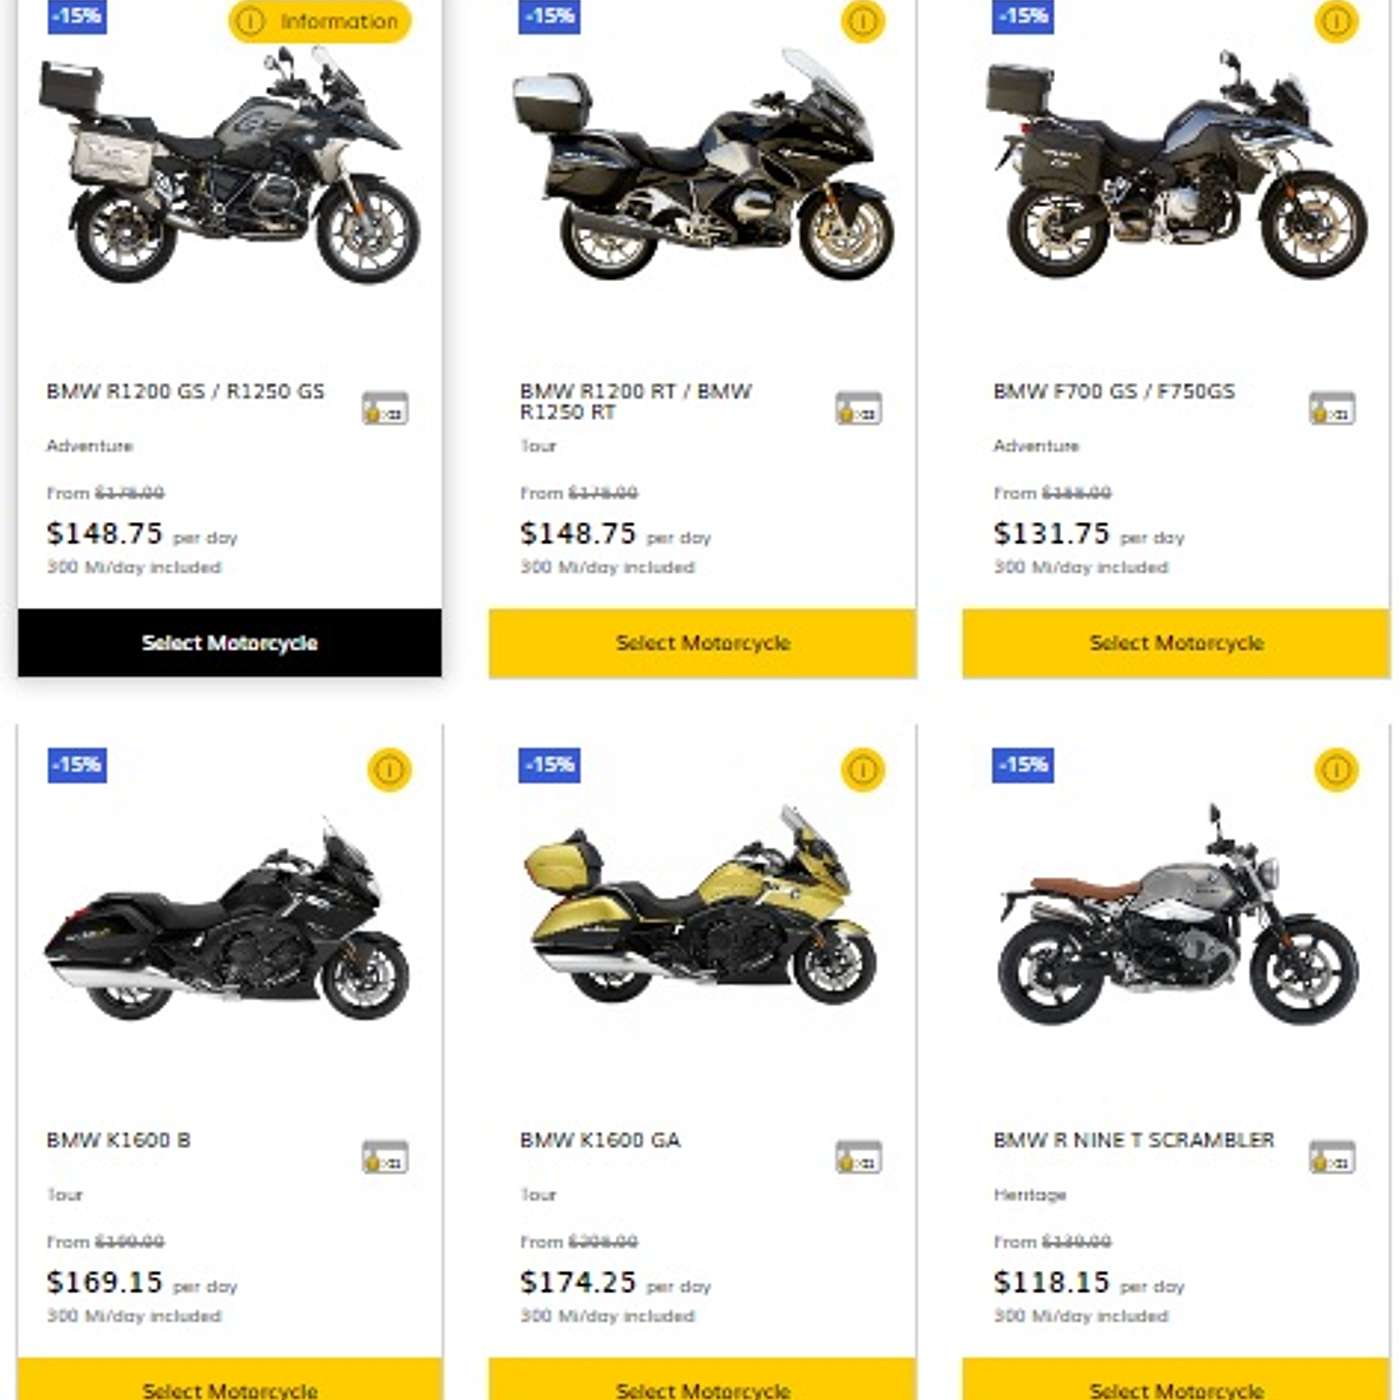Show info for R Nine T Scrambler
This screenshot has width=1400, height=1400.
point(1336,770)
